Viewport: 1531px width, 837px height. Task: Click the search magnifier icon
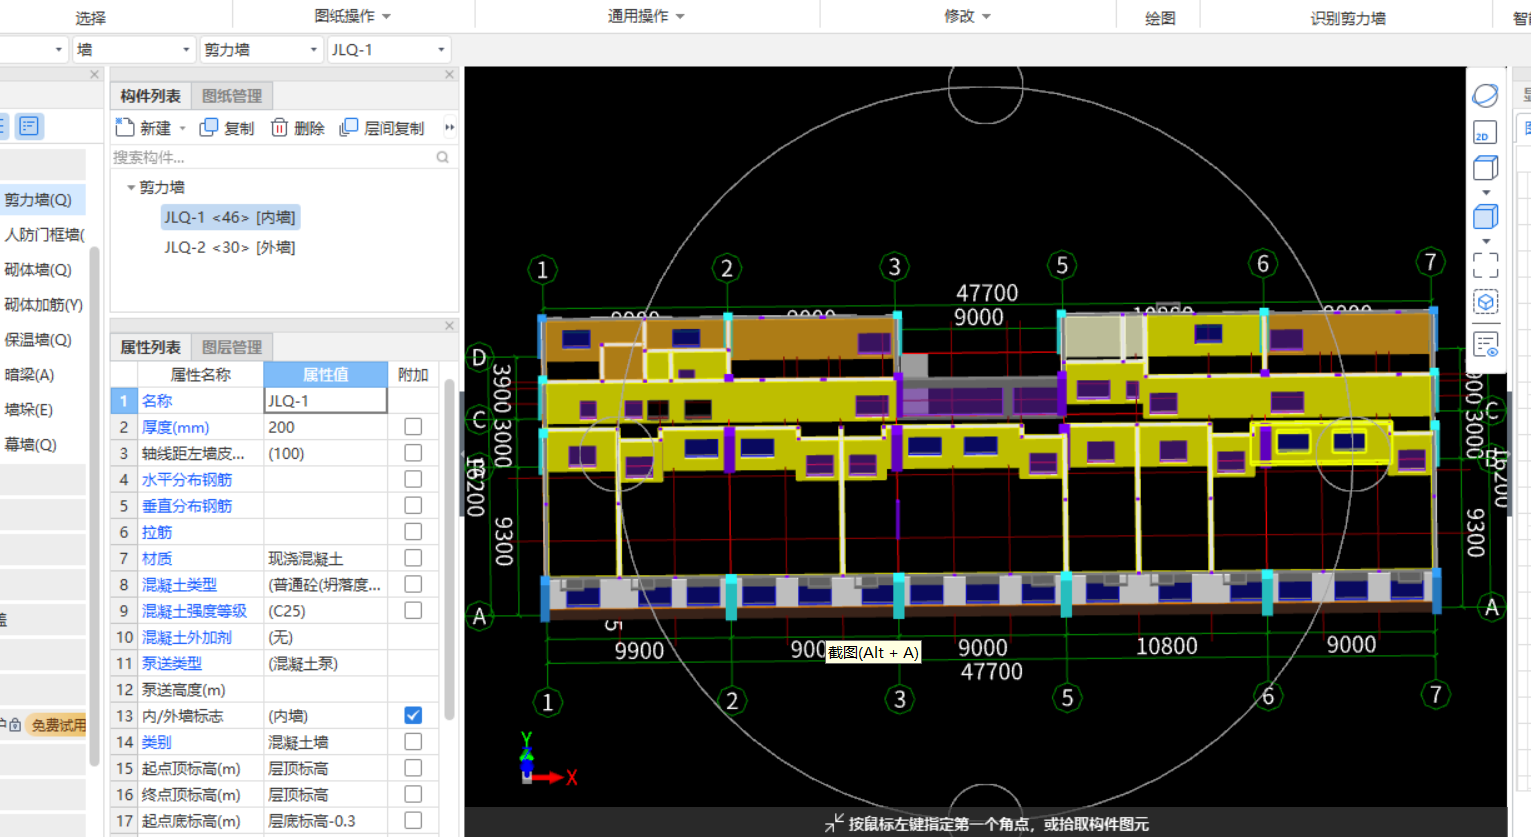pyautogui.click(x=442, y=157)
